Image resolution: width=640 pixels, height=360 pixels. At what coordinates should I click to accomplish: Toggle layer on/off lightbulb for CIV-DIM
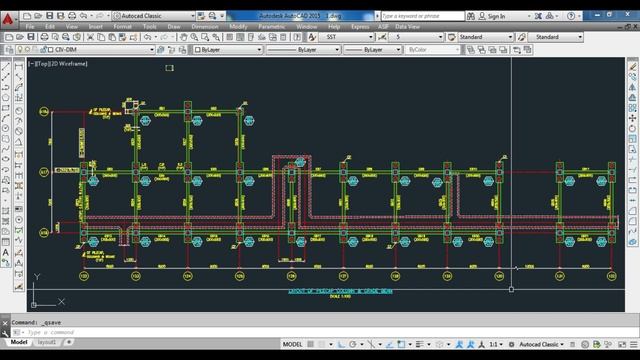pyautogui.click(x=19, y=50)
